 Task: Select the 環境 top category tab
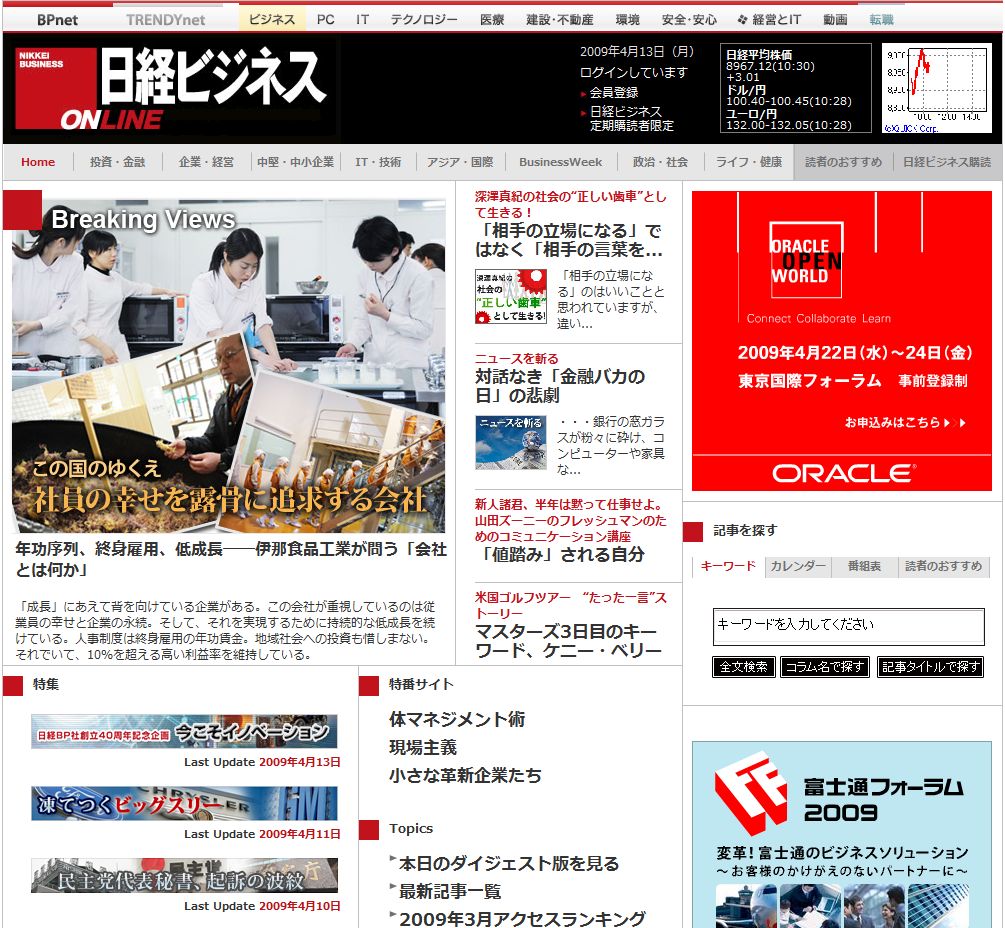(627, 20)
